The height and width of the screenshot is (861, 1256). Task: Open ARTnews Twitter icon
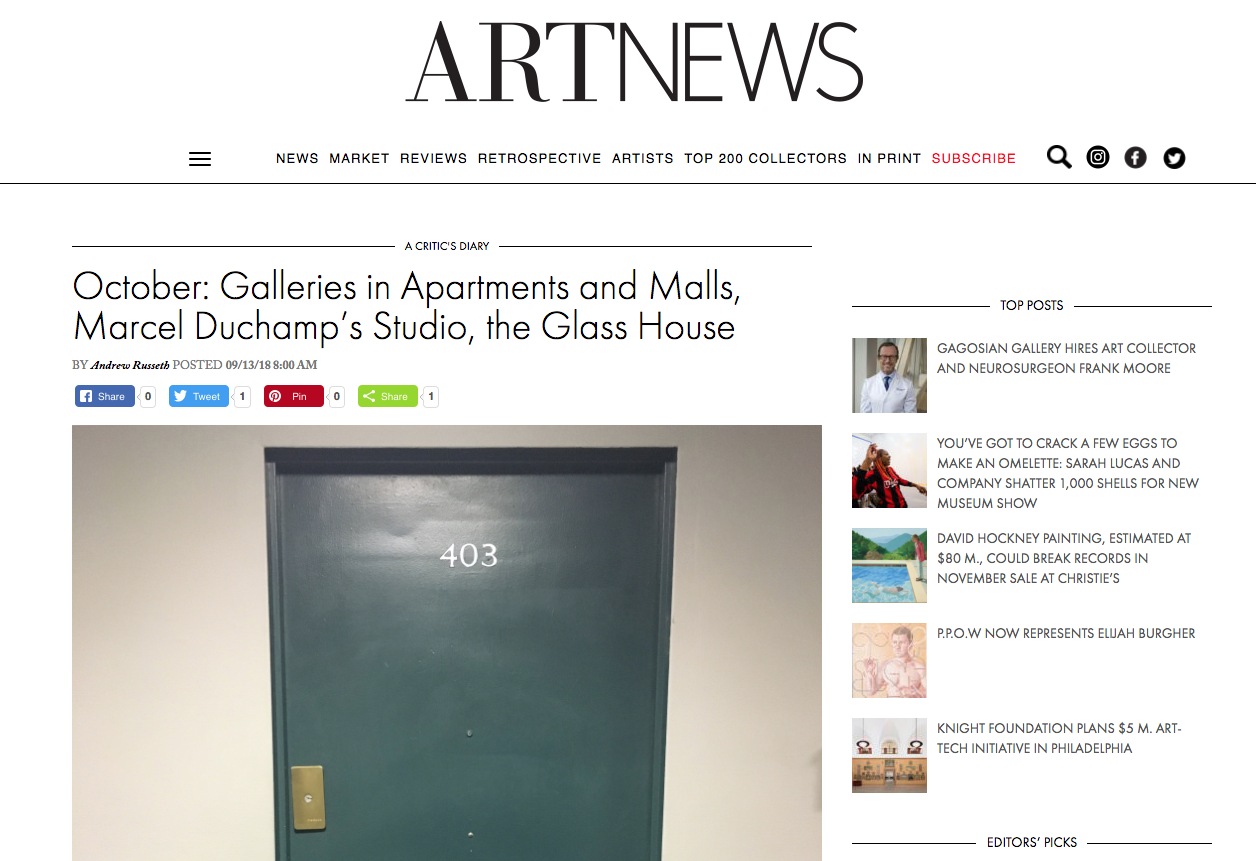tap(1174, 157)
